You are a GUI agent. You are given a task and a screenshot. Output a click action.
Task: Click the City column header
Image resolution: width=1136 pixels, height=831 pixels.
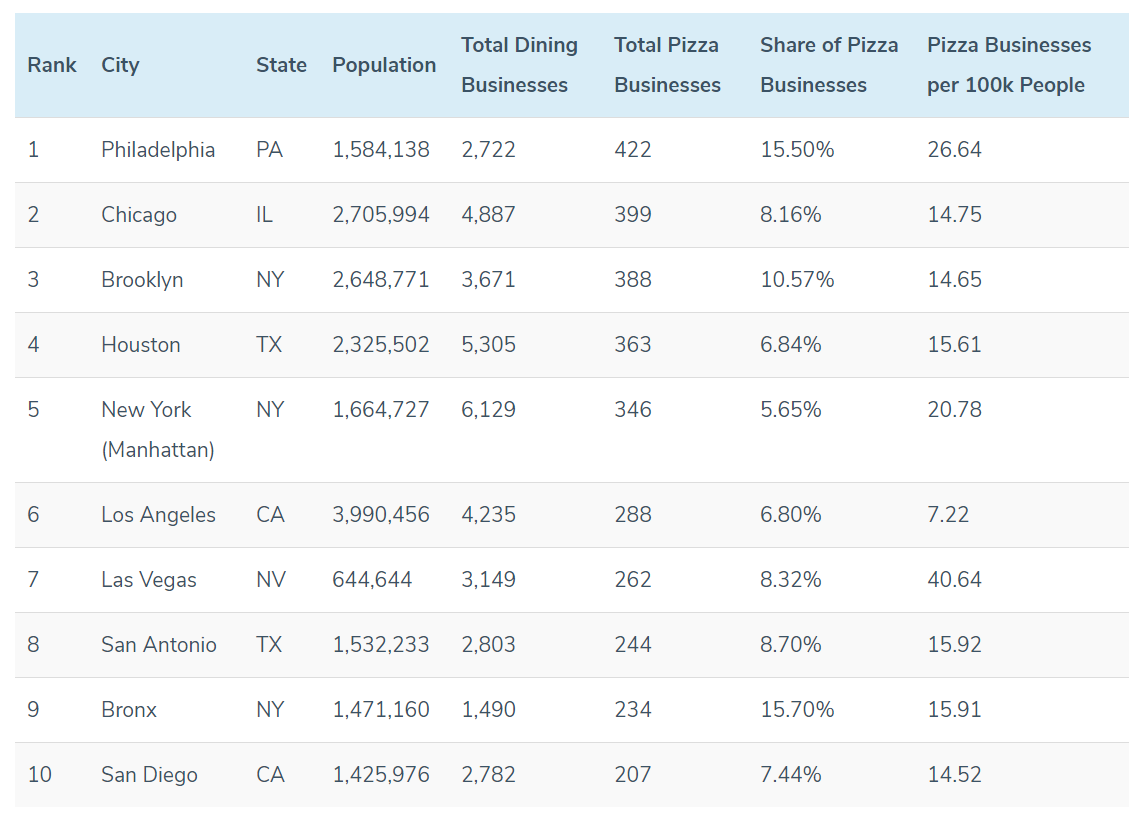point(120,65)
